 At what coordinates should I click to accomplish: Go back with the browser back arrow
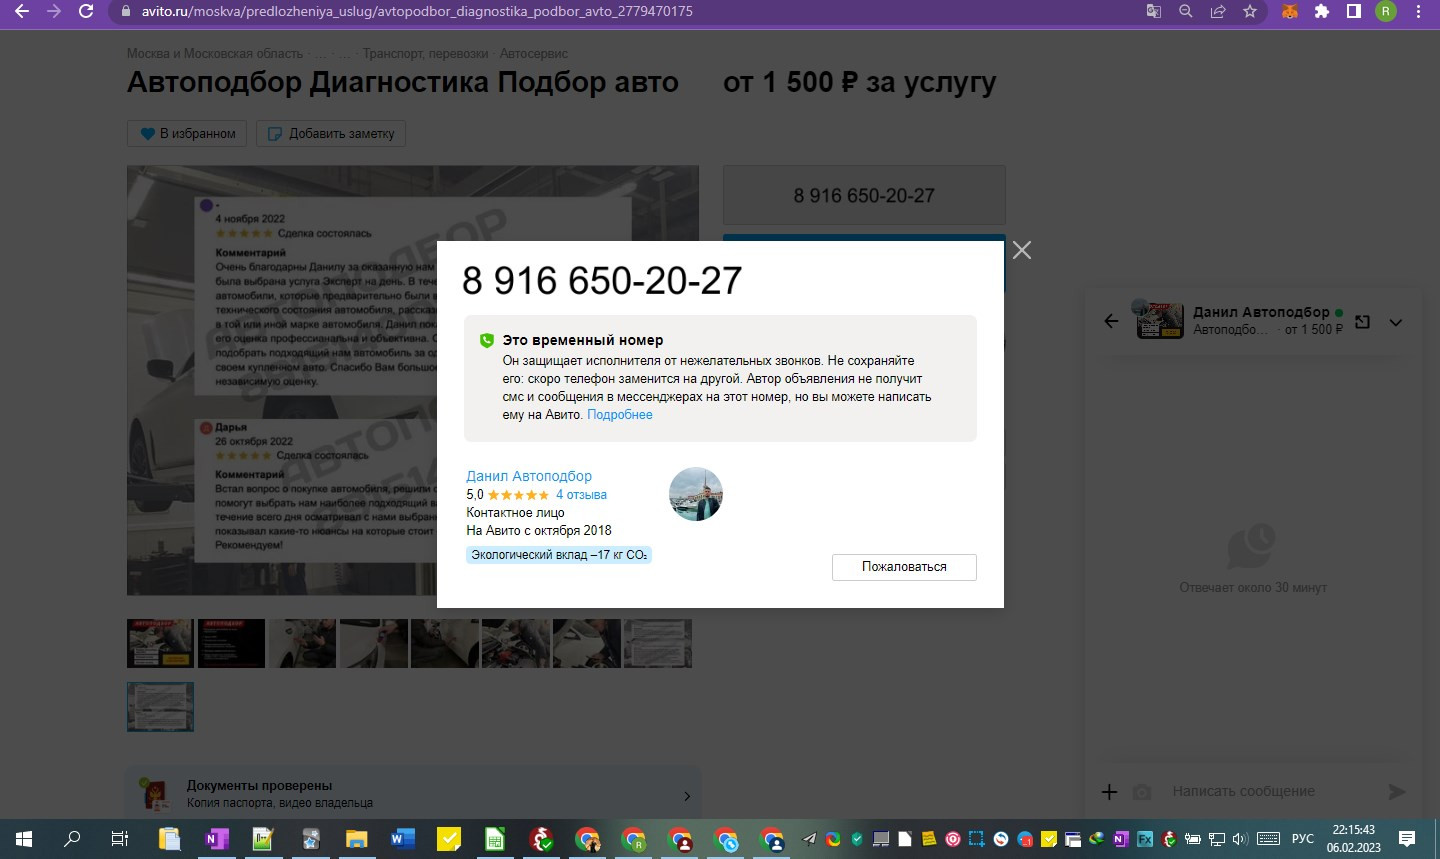(x=22, y=12)
